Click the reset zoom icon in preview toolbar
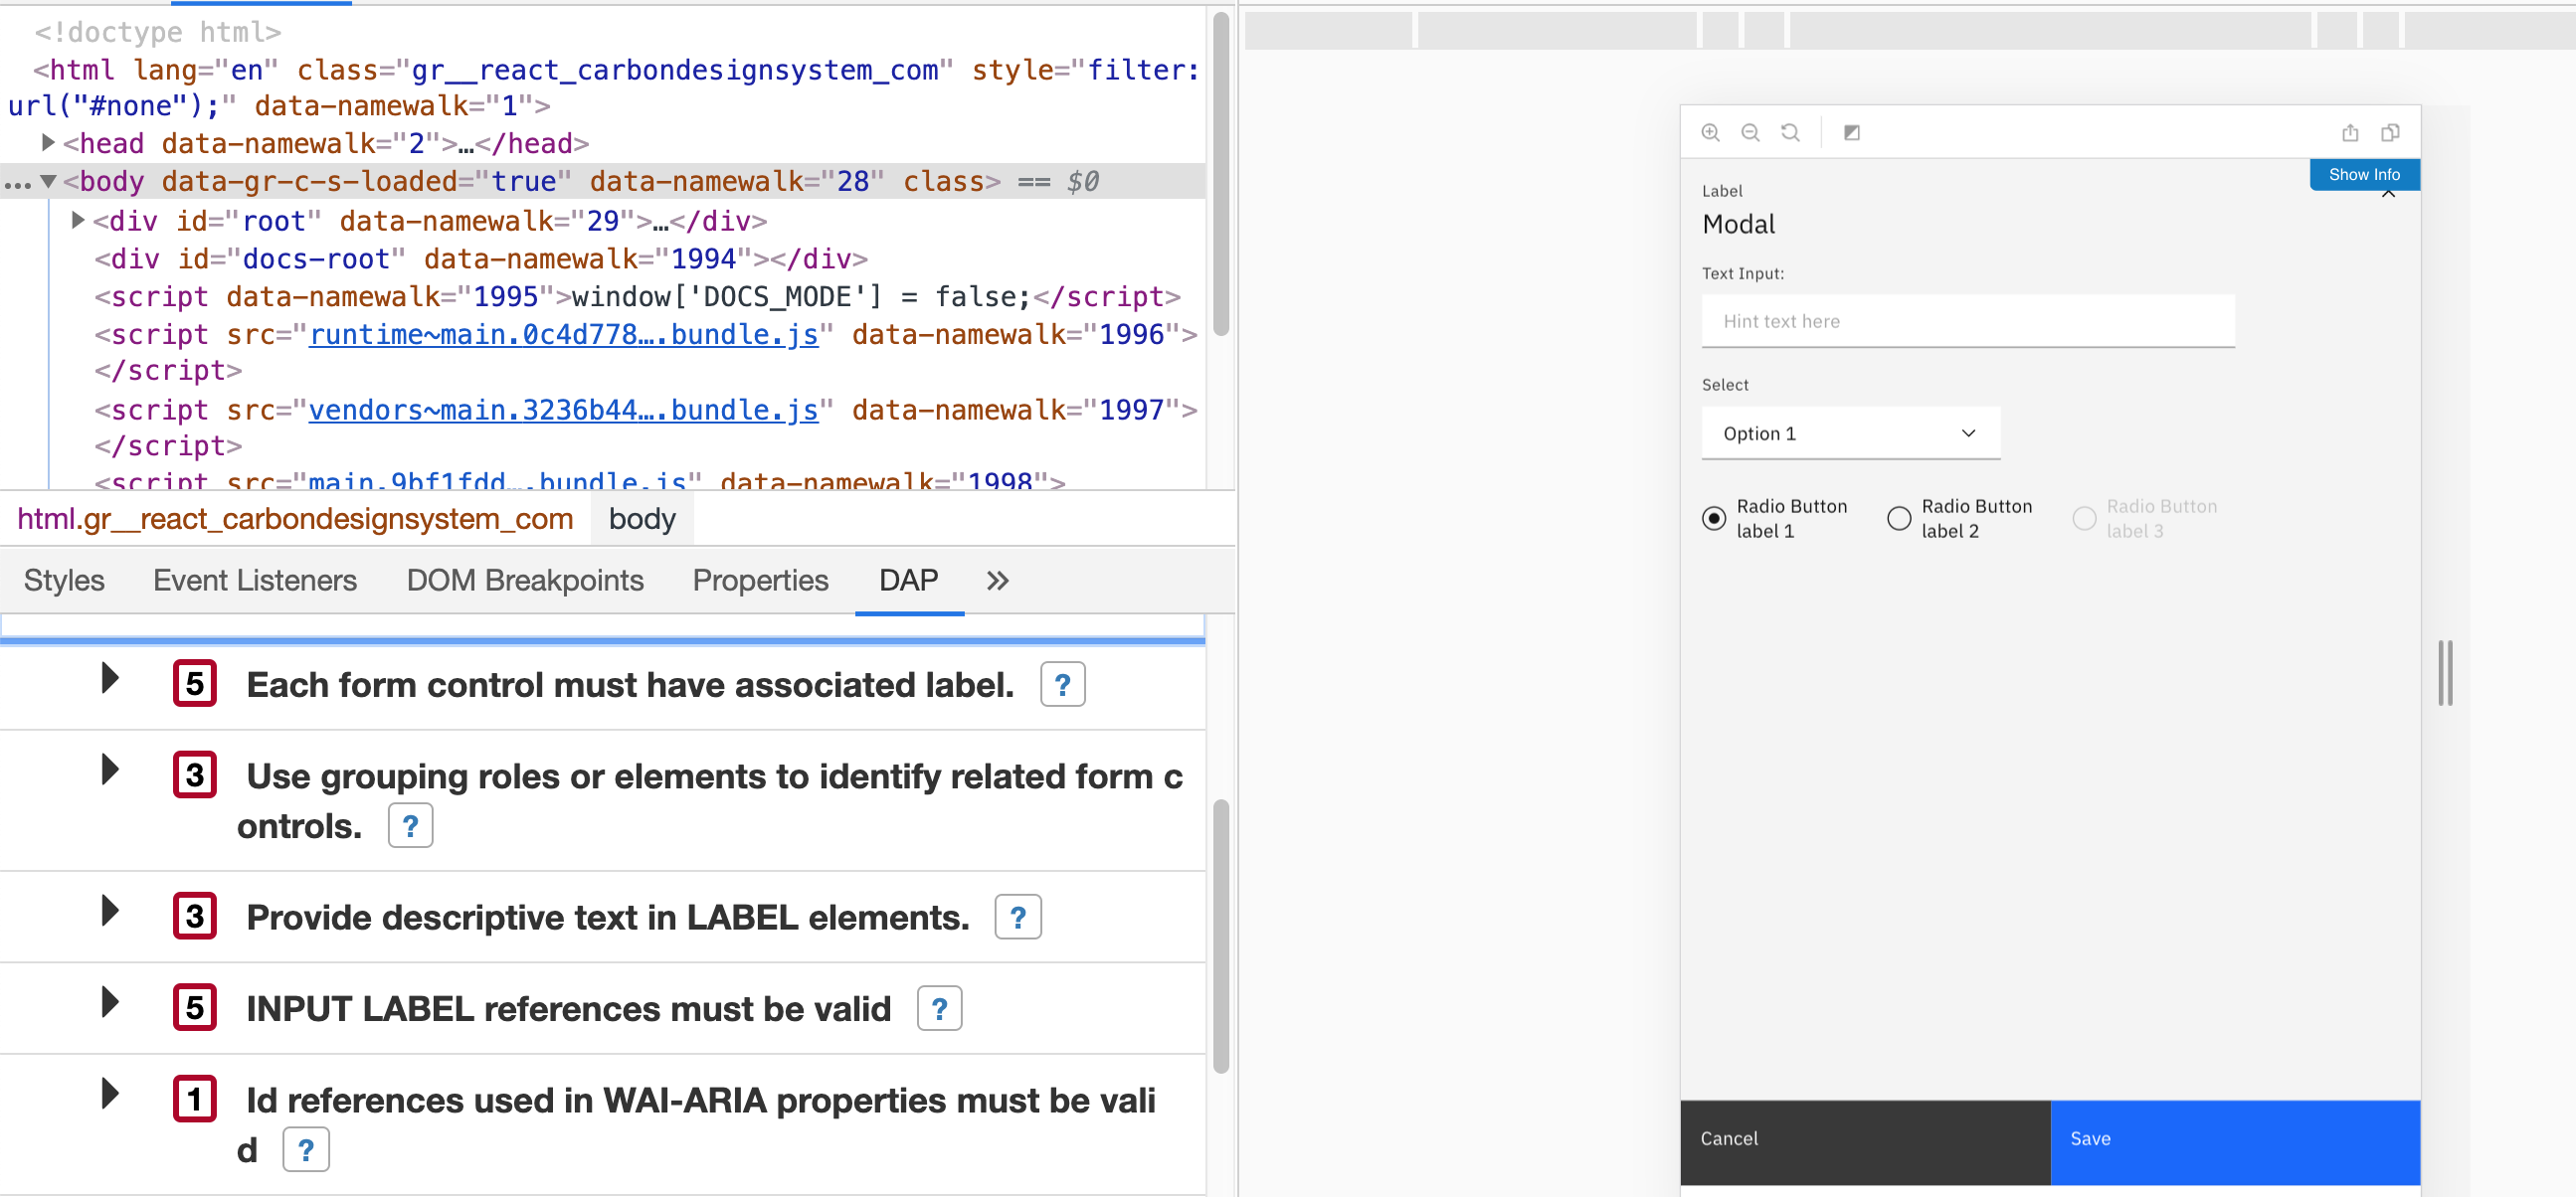 pos(1791,132)
